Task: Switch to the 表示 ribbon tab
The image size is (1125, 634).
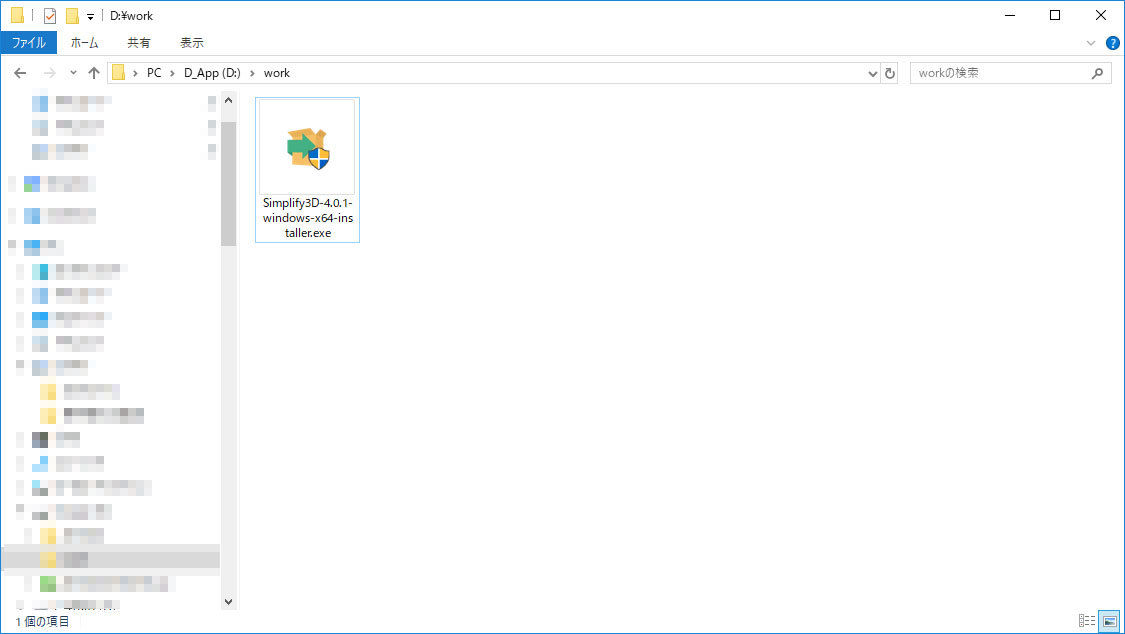Action: [x=191, y=43]
